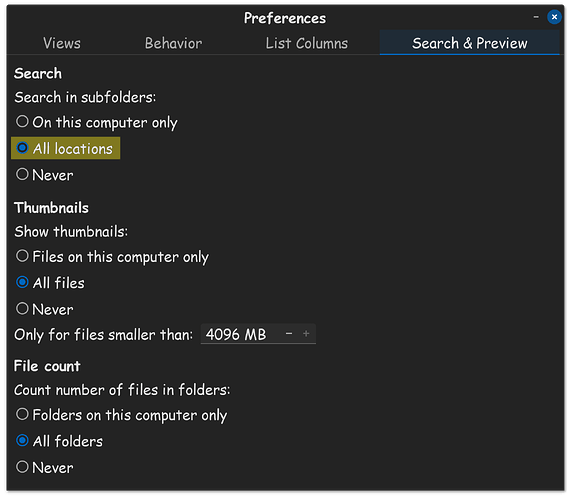Click the Search section heading
The width and height of the screenshot is (572, 500).
(38, 73)
